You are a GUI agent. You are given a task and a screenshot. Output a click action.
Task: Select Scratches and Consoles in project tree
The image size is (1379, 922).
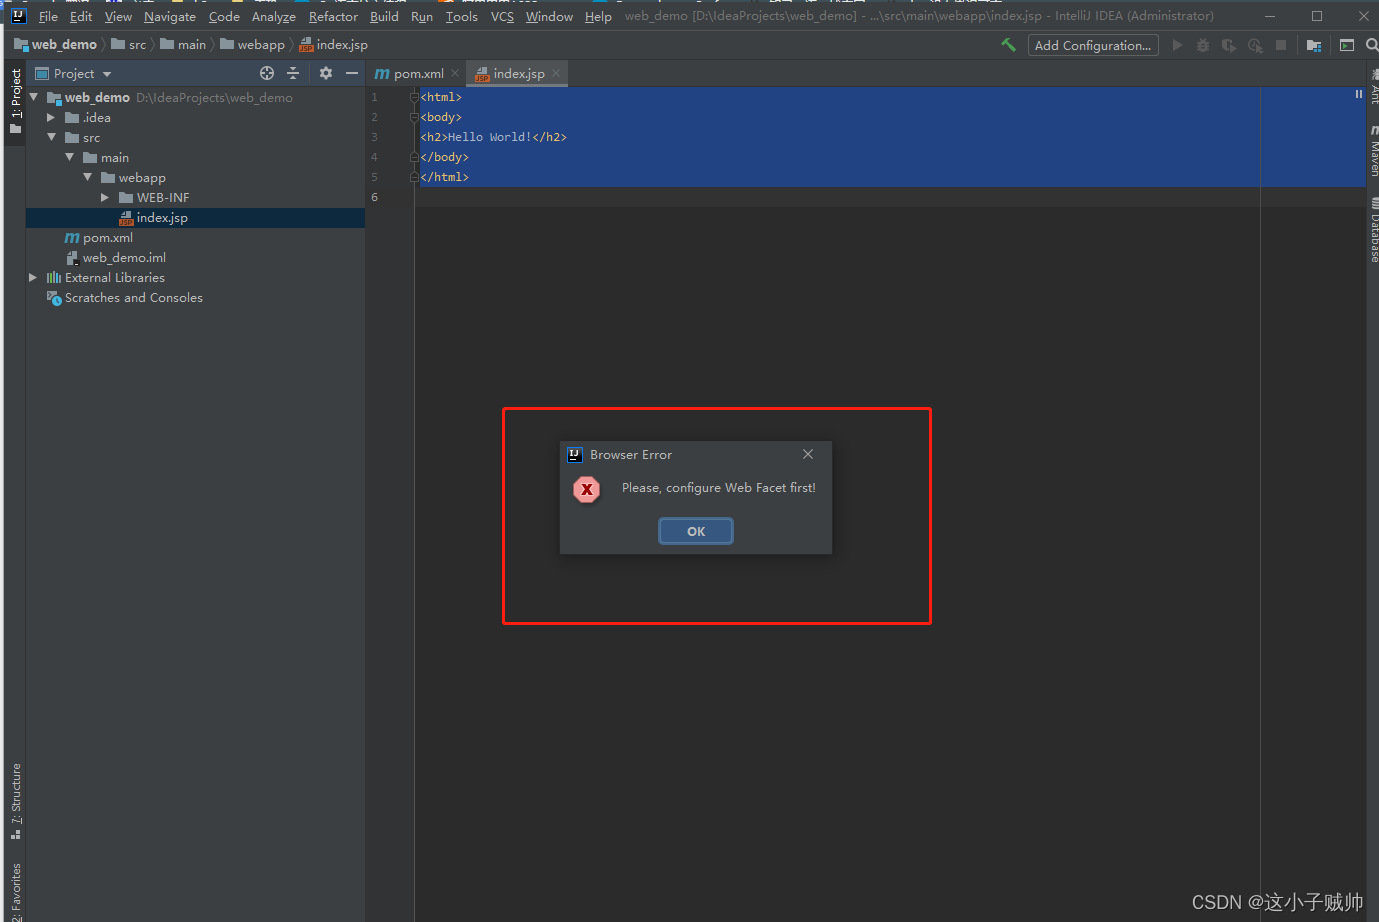click(x=134, y=298)
